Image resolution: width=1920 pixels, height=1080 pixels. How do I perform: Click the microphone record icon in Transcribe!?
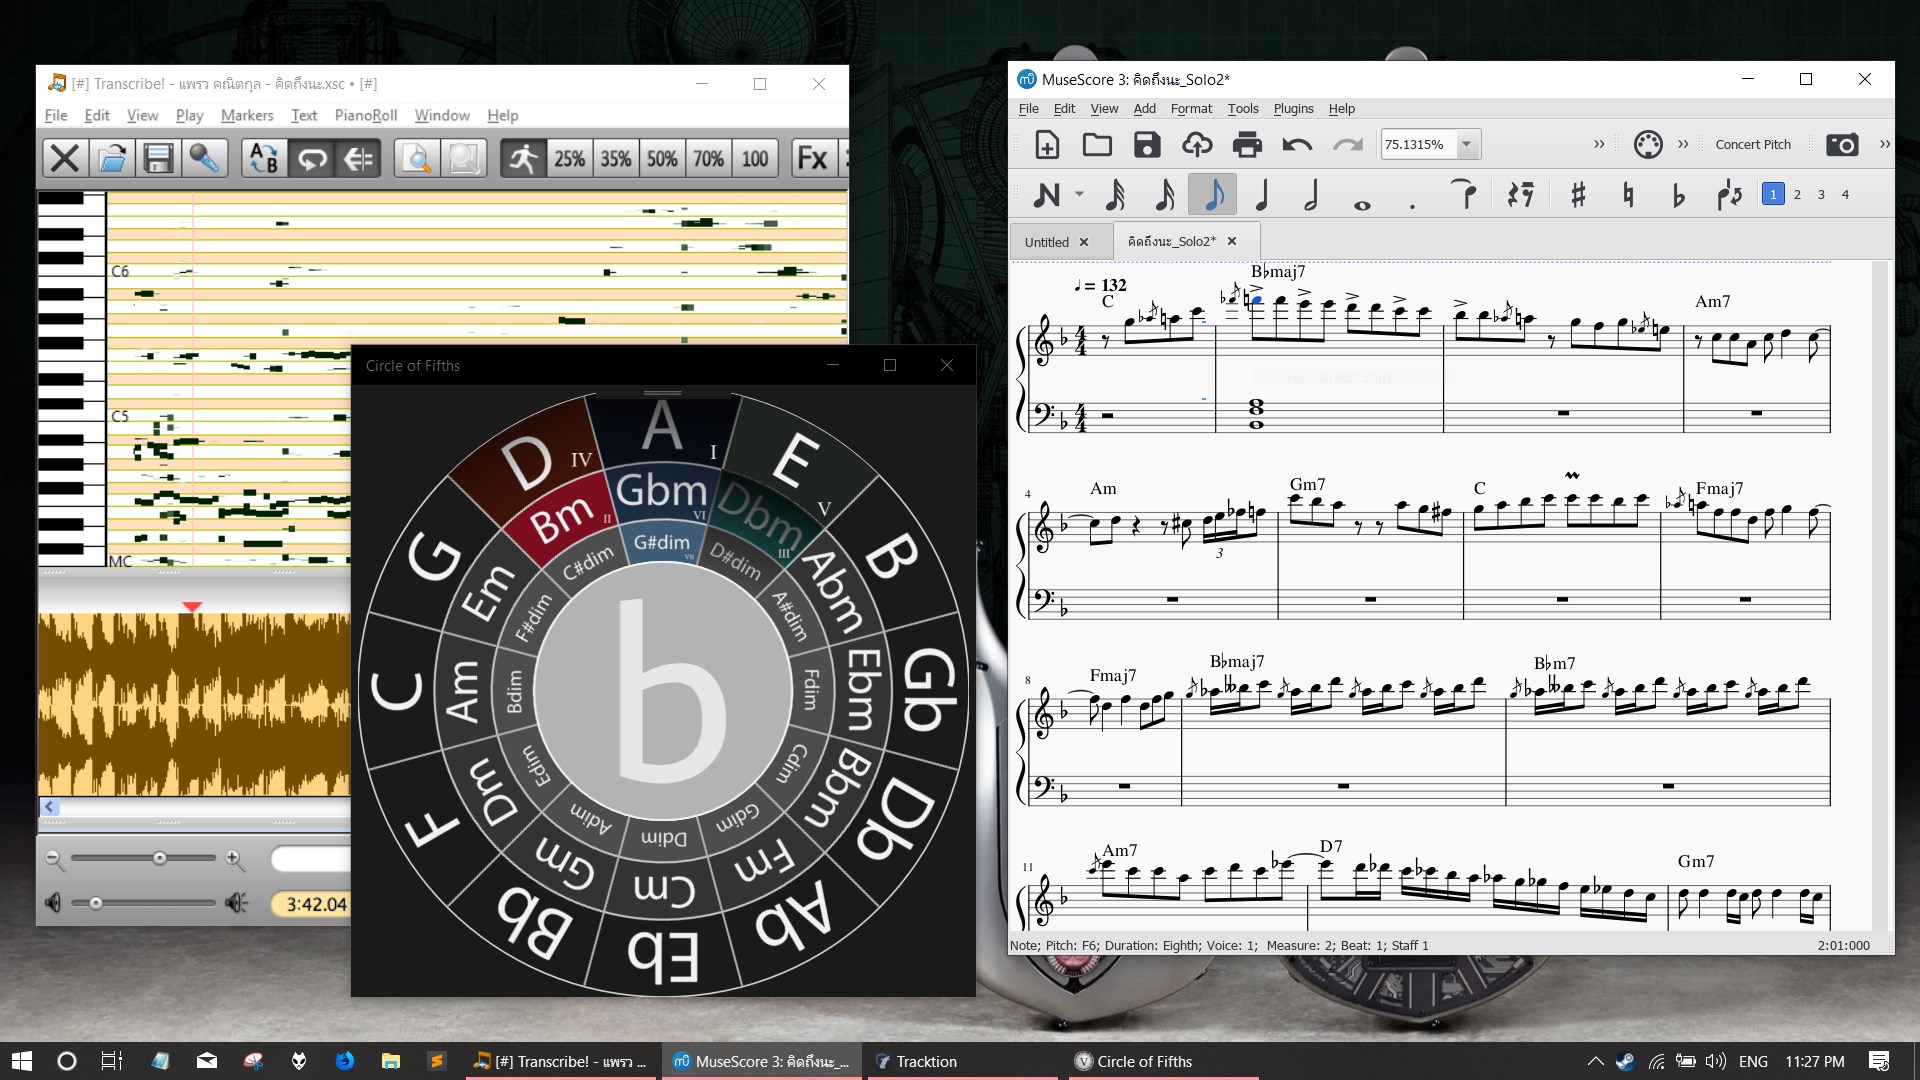click(x=205, y=158)
